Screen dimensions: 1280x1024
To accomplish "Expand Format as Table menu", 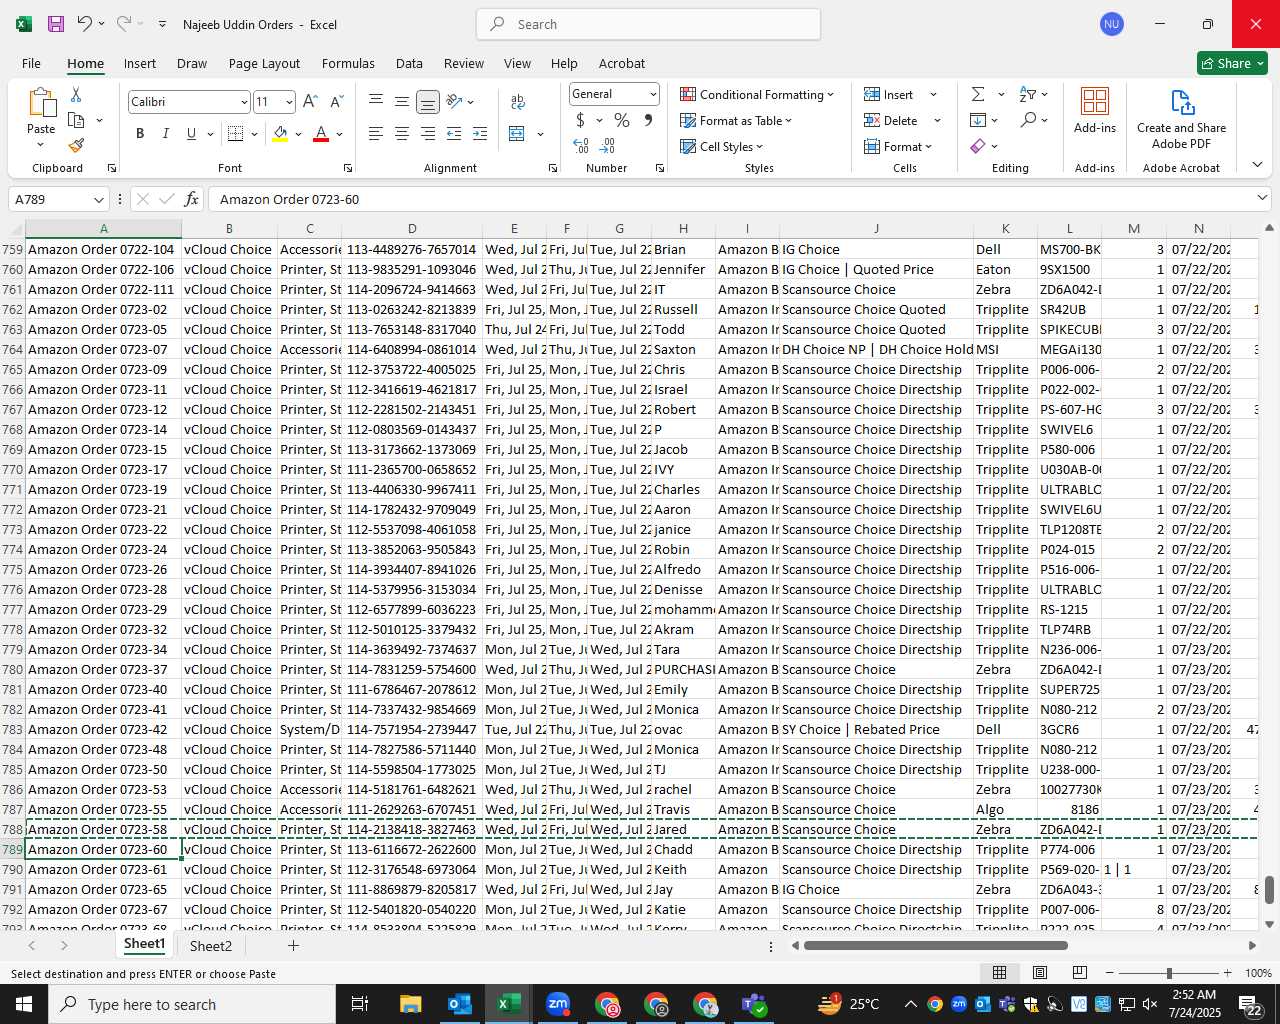I will tap(736, 120).
